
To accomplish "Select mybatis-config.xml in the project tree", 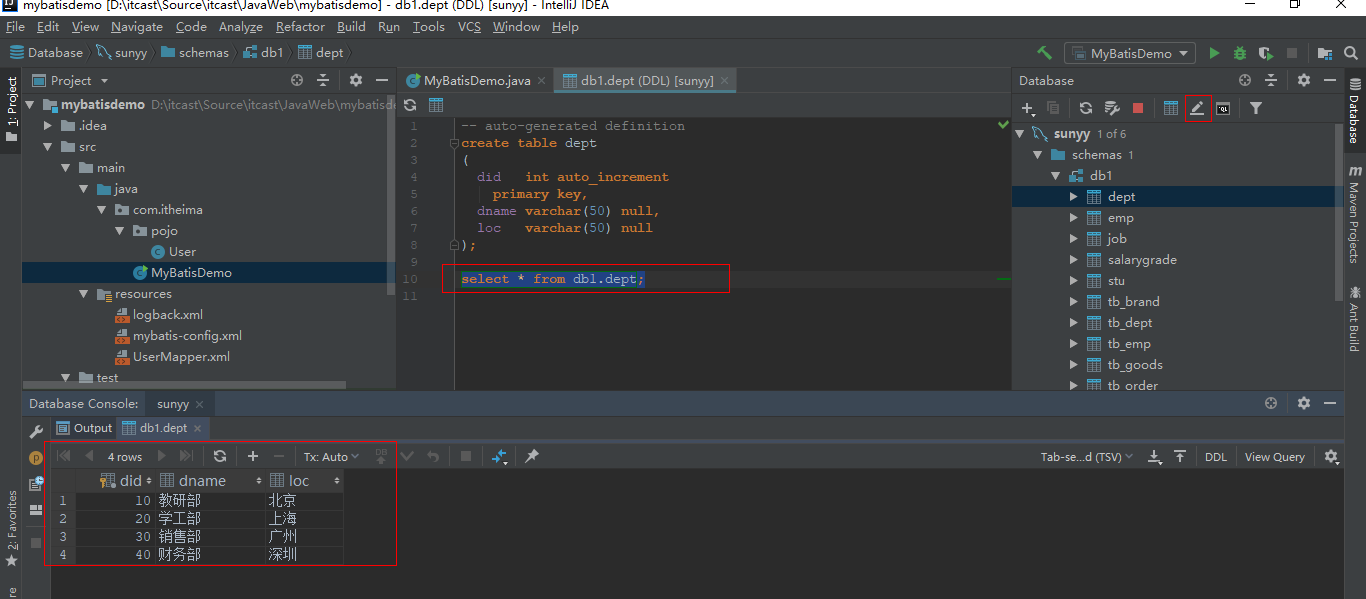I will pyautogui.click(x=187, y=336).
